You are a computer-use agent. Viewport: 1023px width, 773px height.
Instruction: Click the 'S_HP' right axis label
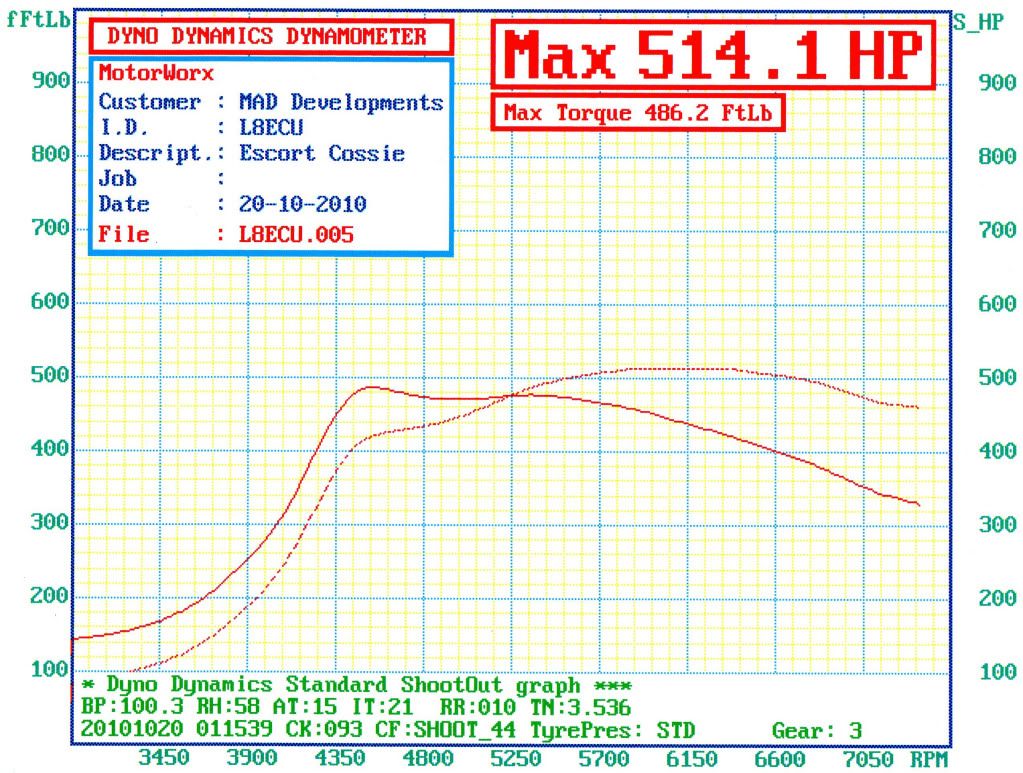point(978,22)
